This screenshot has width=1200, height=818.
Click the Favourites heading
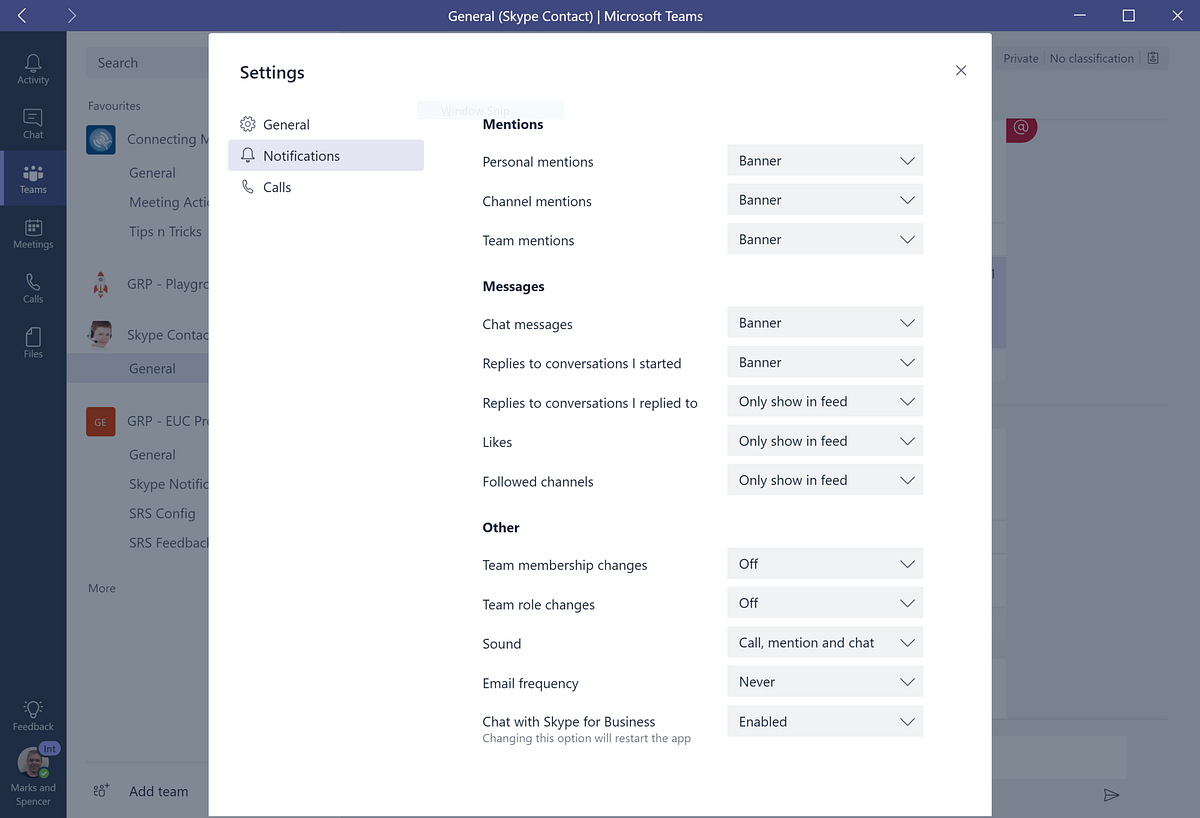(114, 106)
